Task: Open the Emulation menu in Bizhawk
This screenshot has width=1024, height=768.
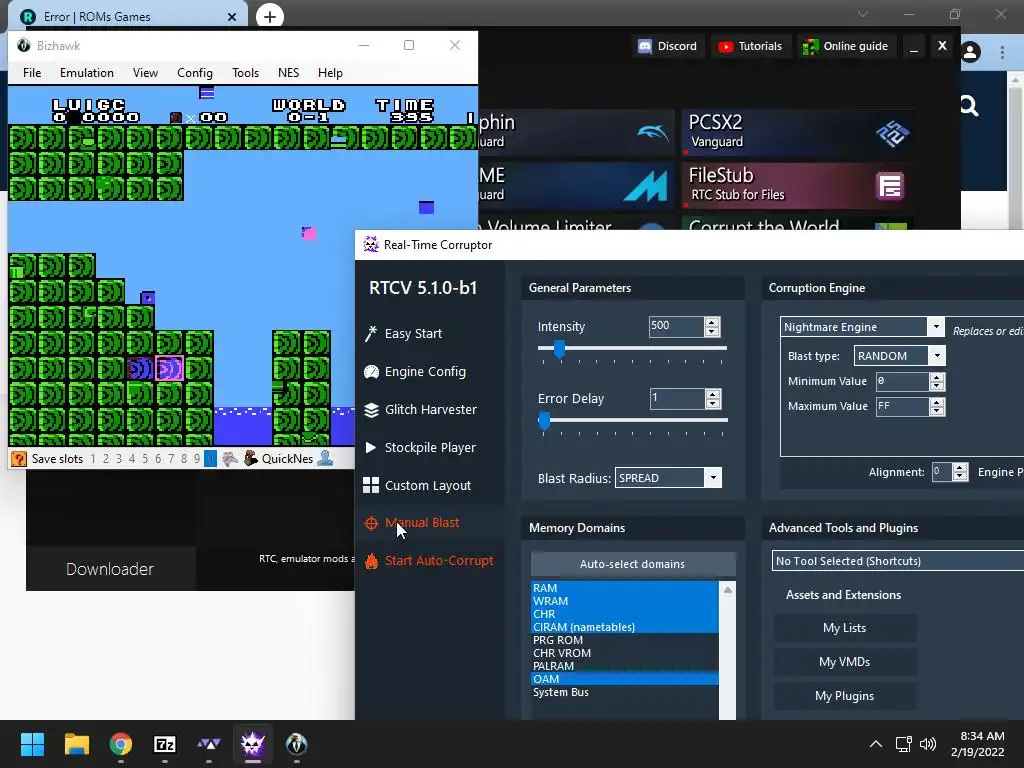Action: (87, 72)
